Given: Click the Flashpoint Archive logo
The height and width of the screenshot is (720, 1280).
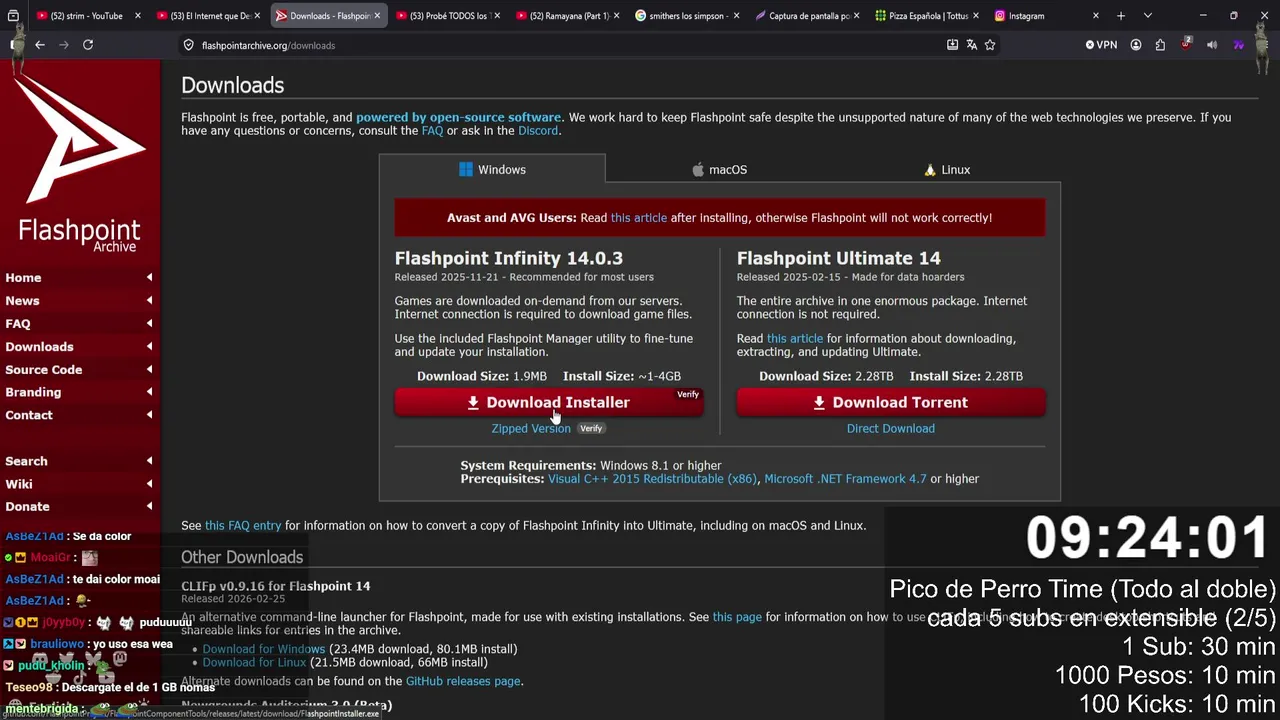Looking at the screenshot, I should tap(80, 162).
